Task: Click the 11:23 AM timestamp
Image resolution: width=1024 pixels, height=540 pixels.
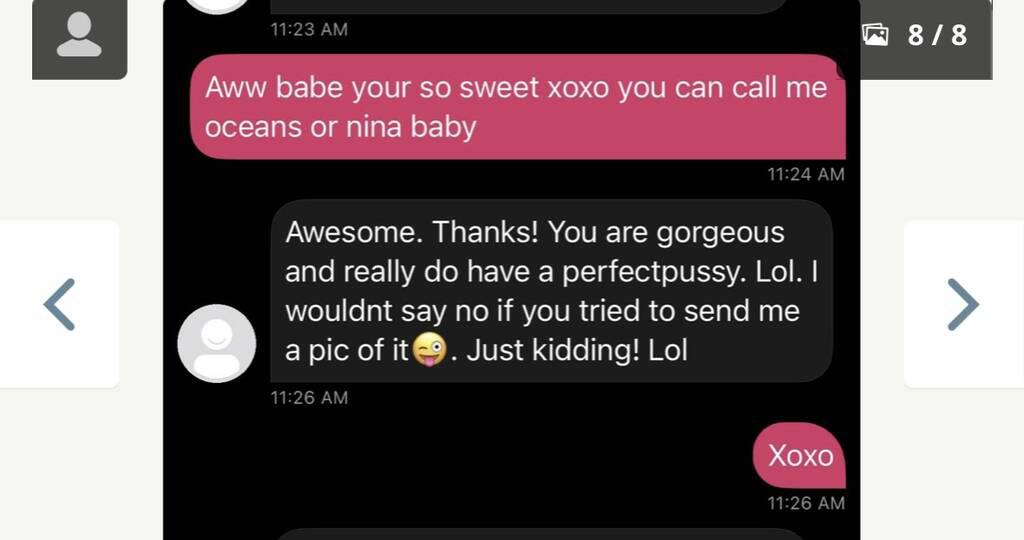Action: pyautogui.click(x=309, y=30)
